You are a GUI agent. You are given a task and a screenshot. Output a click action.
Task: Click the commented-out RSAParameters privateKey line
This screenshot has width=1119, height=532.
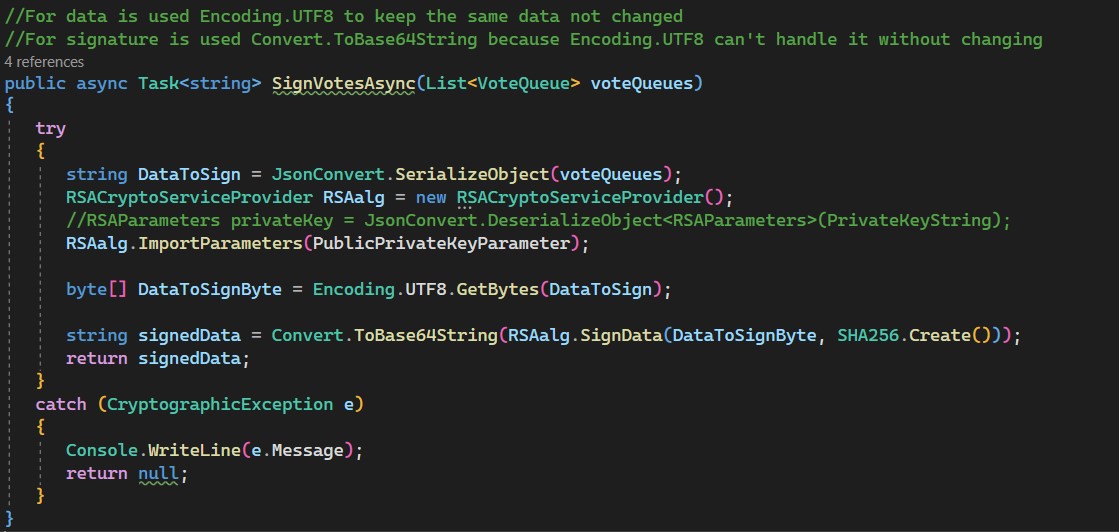click(538, 219)
